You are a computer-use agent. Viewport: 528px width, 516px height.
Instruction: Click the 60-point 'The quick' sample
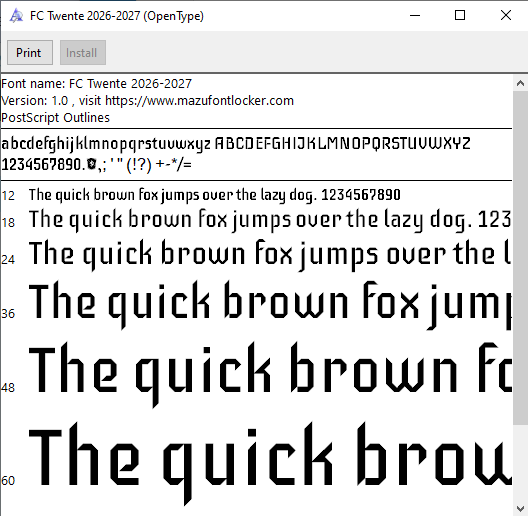click(270, 463)
